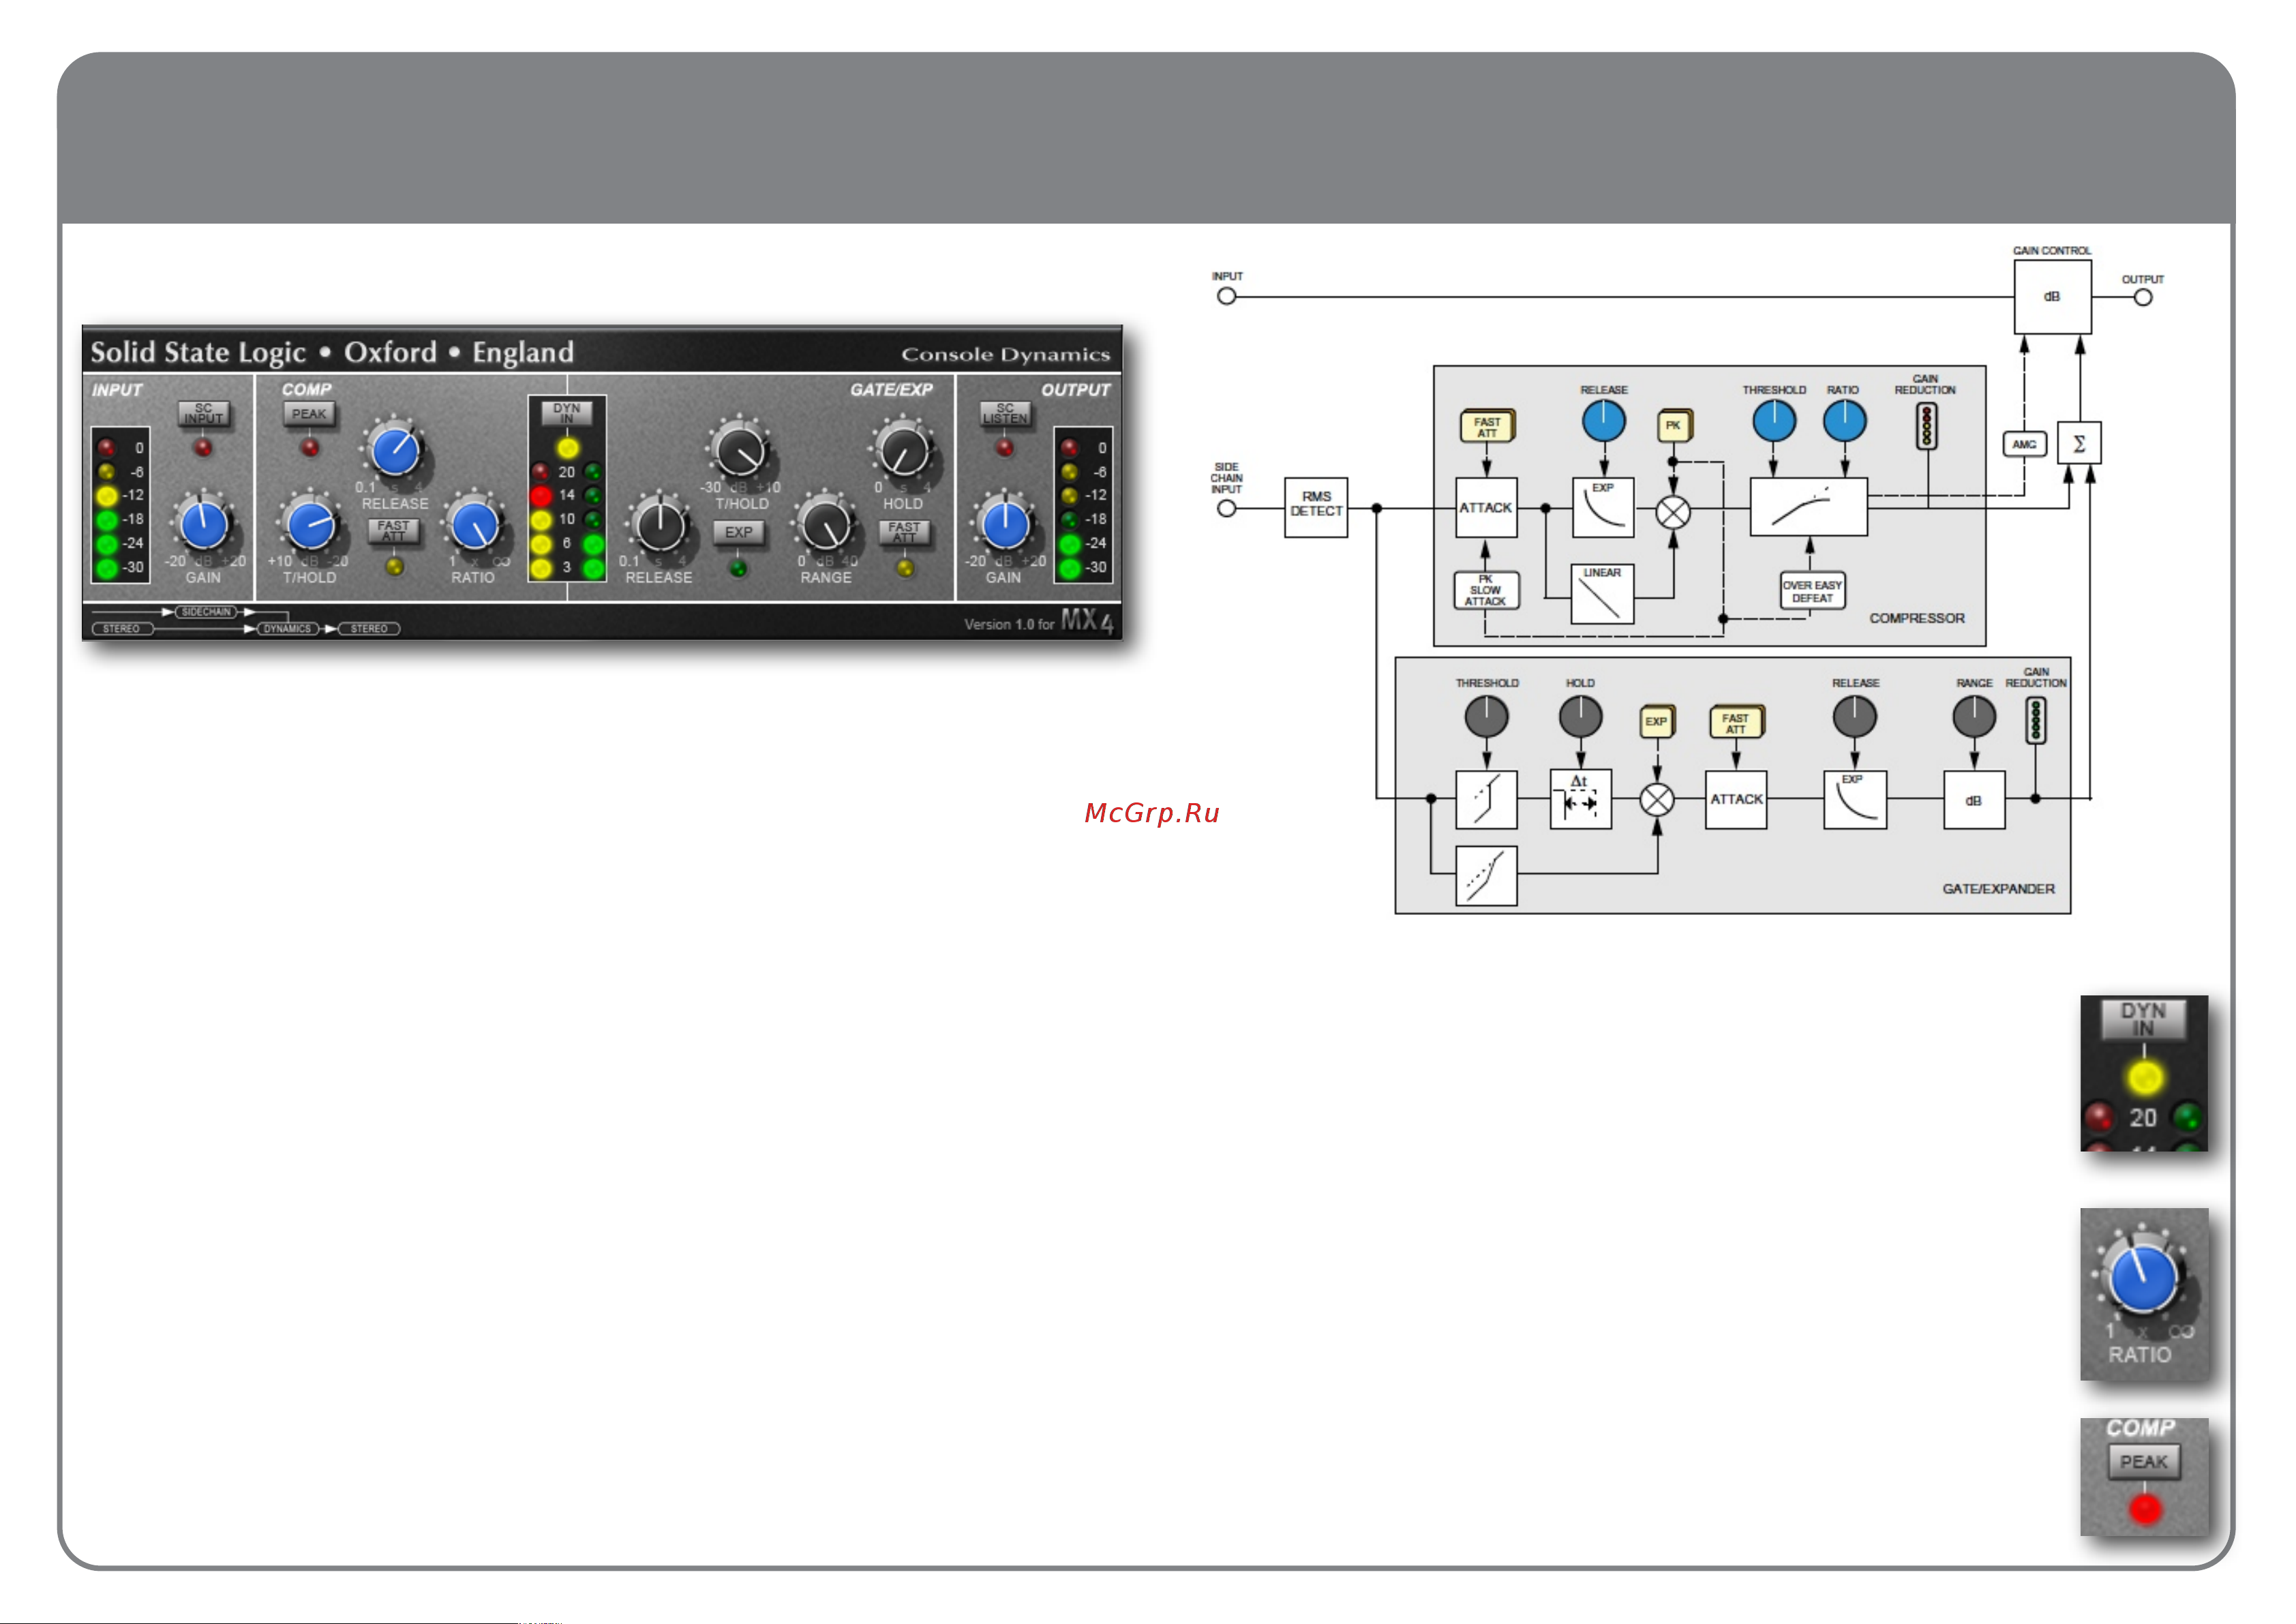Image resolution: width=2296 pixels, height=1624 pixels.
Task: Click the gate T/HOLD black knob
Action: [x=741, y=450]
